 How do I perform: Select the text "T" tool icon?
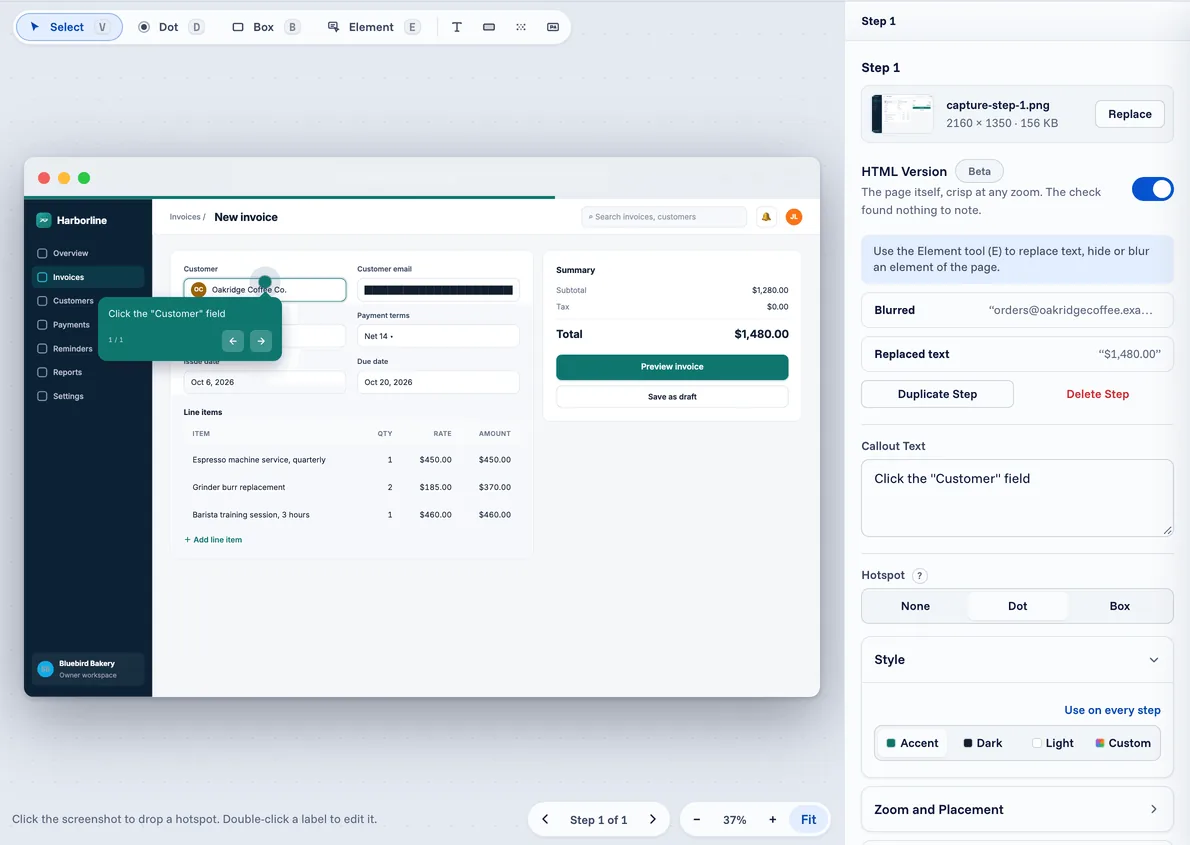[457, 27]
